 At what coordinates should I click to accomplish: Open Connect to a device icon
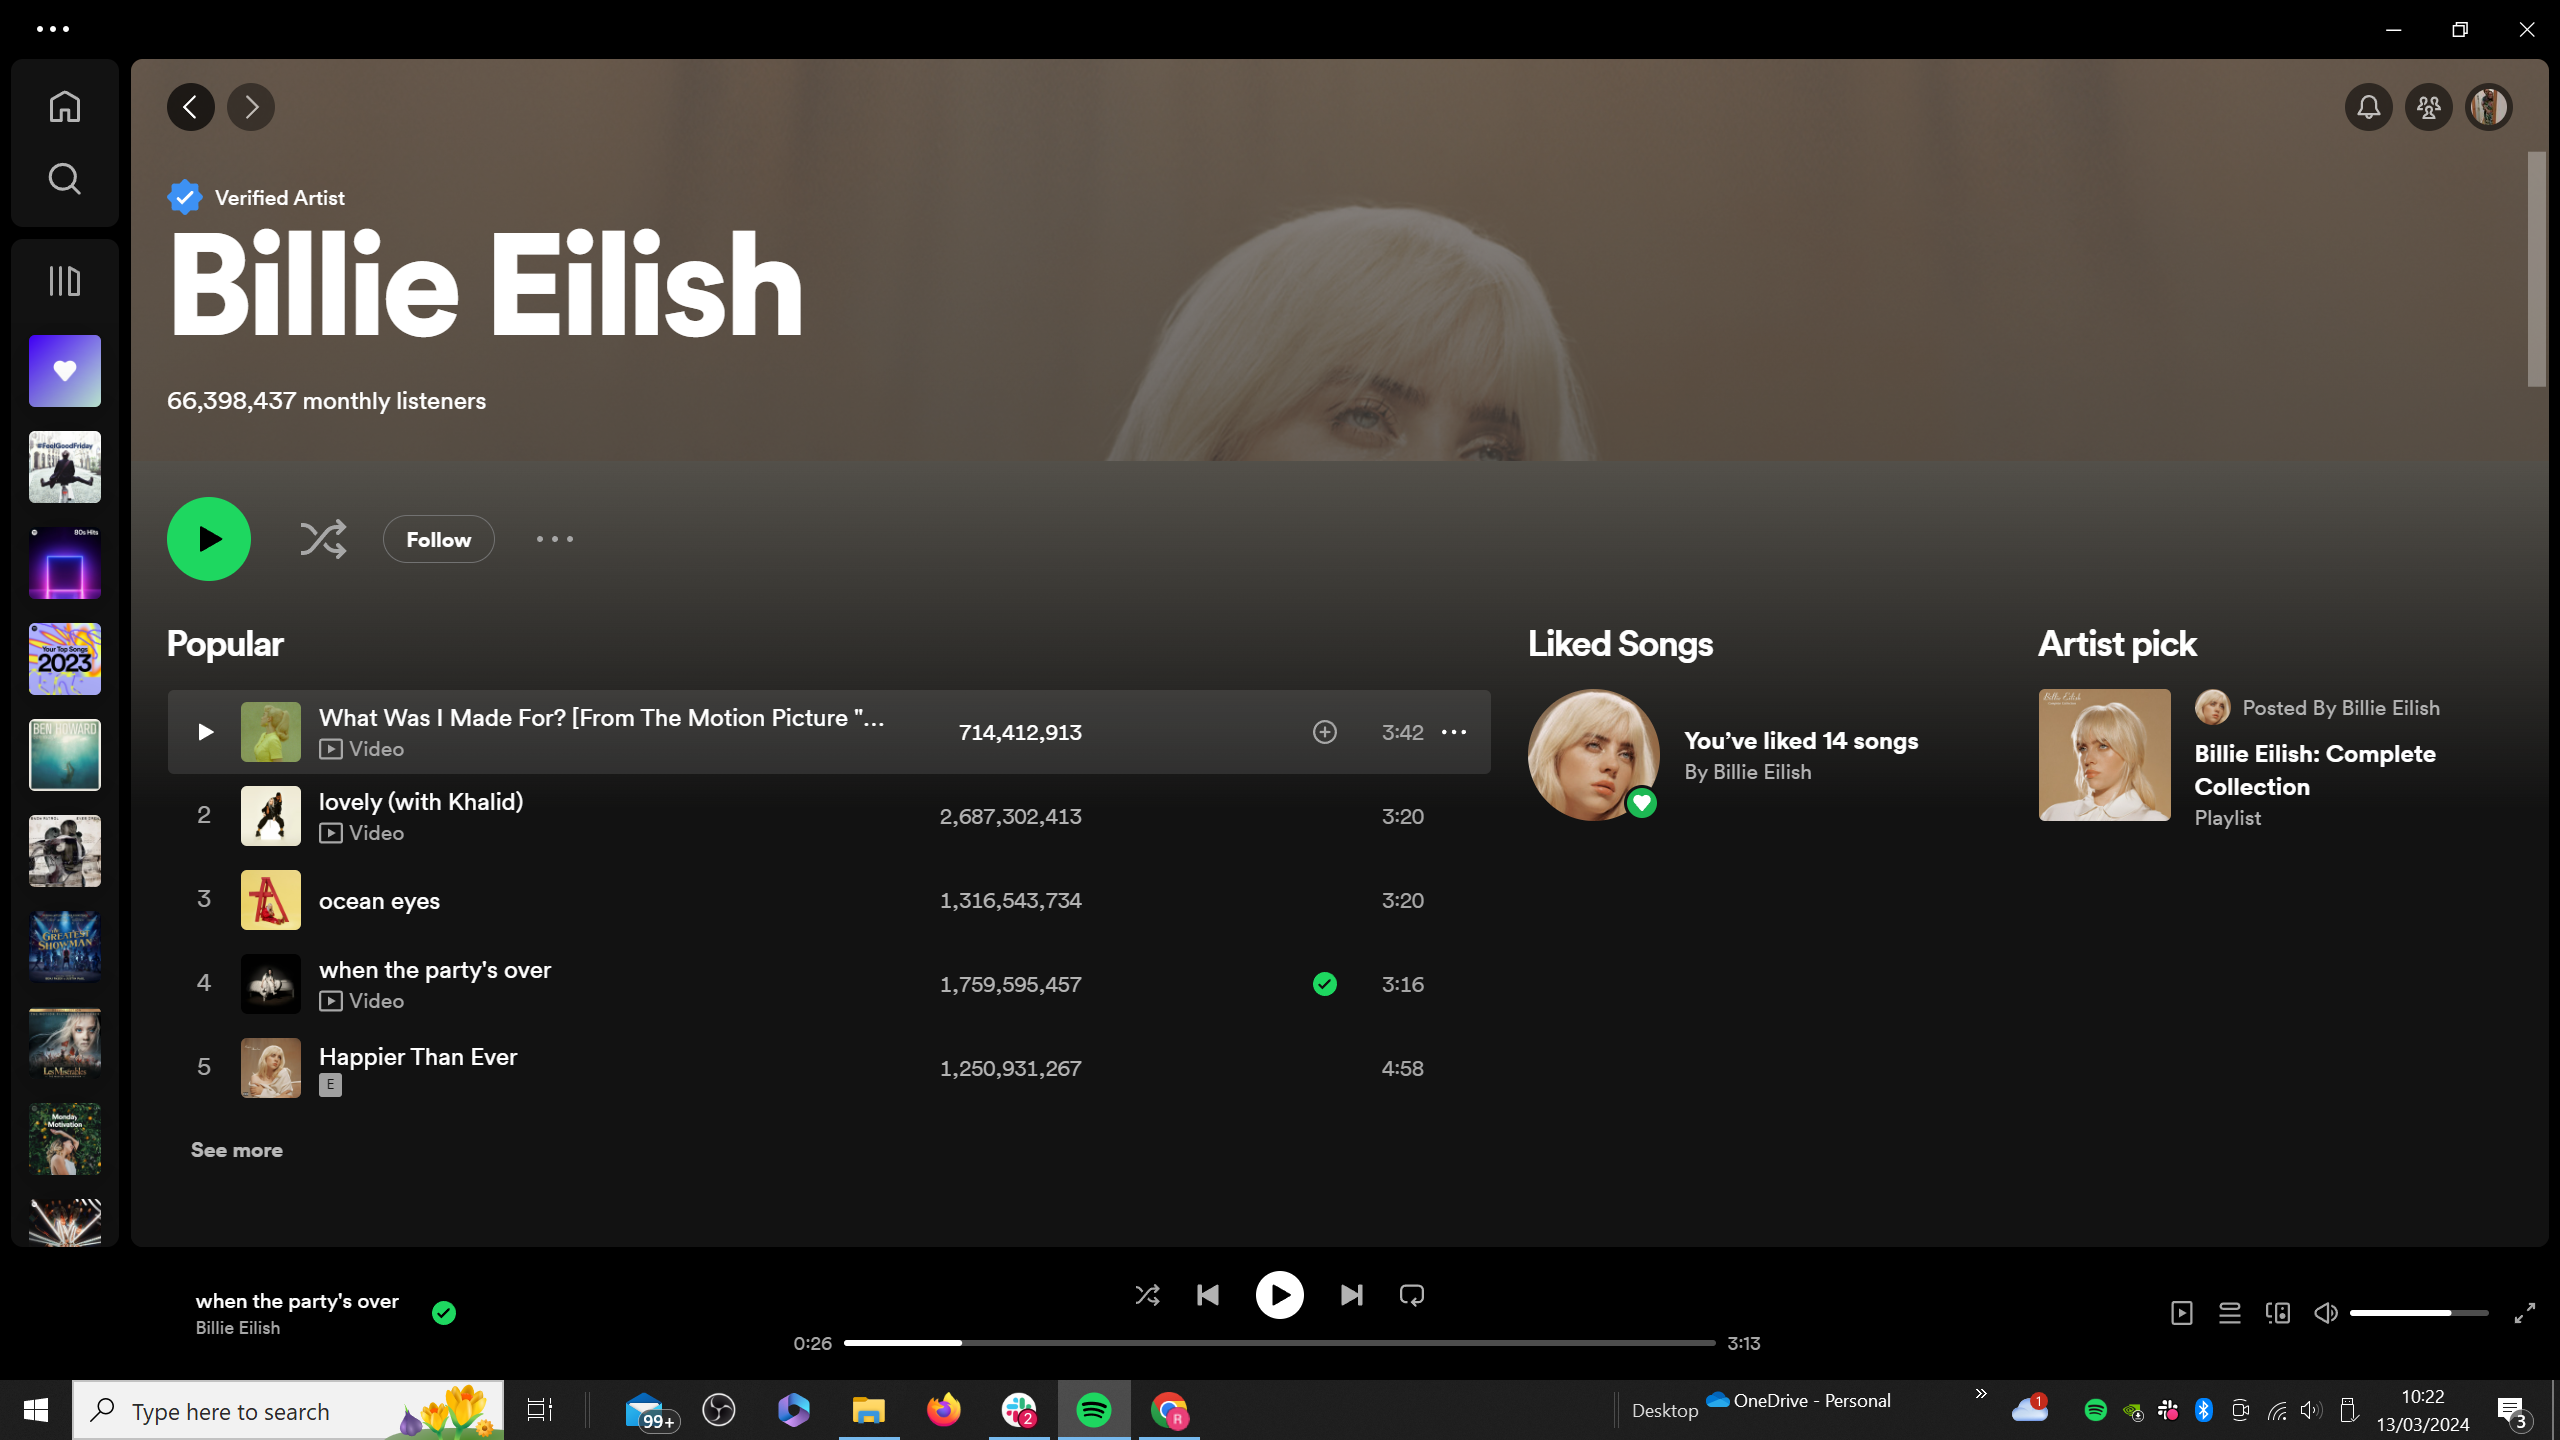[2278, 1313]
